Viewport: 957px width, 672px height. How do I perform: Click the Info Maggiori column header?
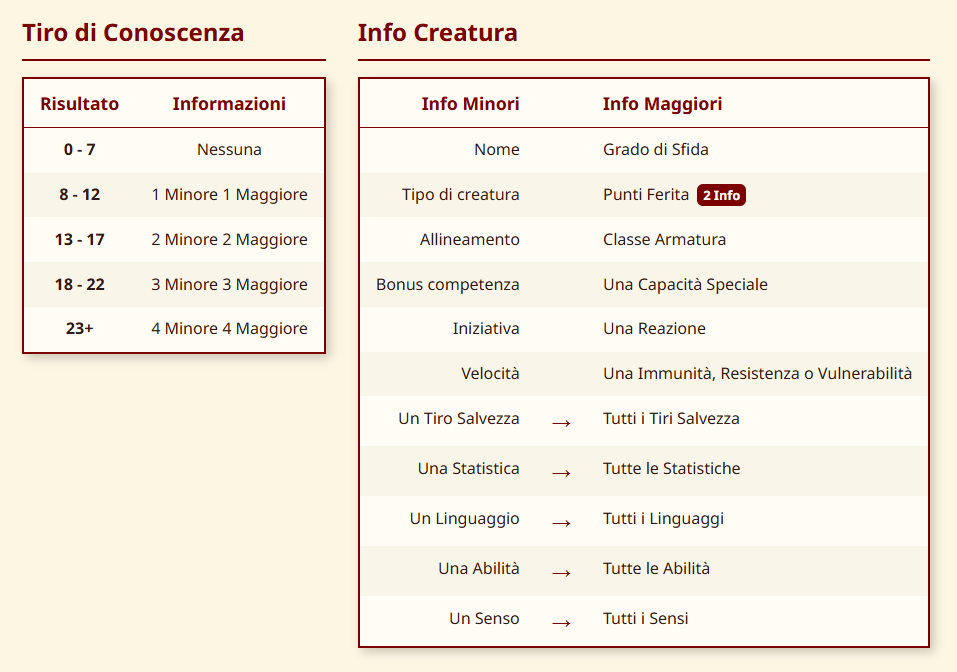pyautogui.click(x=662, y=104)
